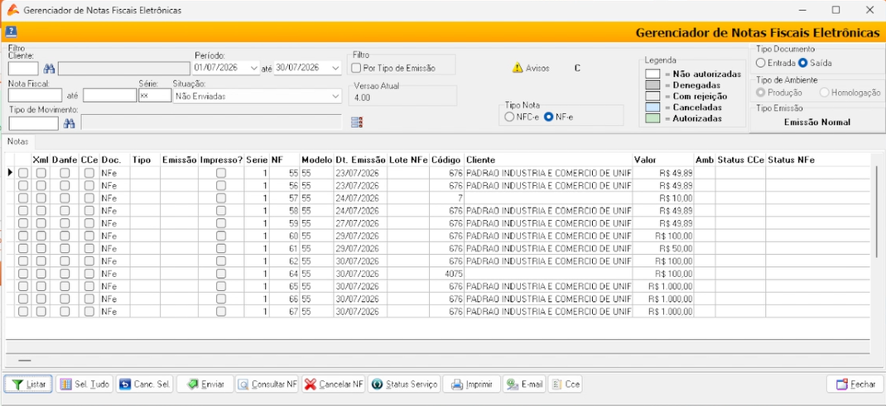This screenshot has width=886, height=406.
Task: Select Entrada document type
Action: [761, 63]
